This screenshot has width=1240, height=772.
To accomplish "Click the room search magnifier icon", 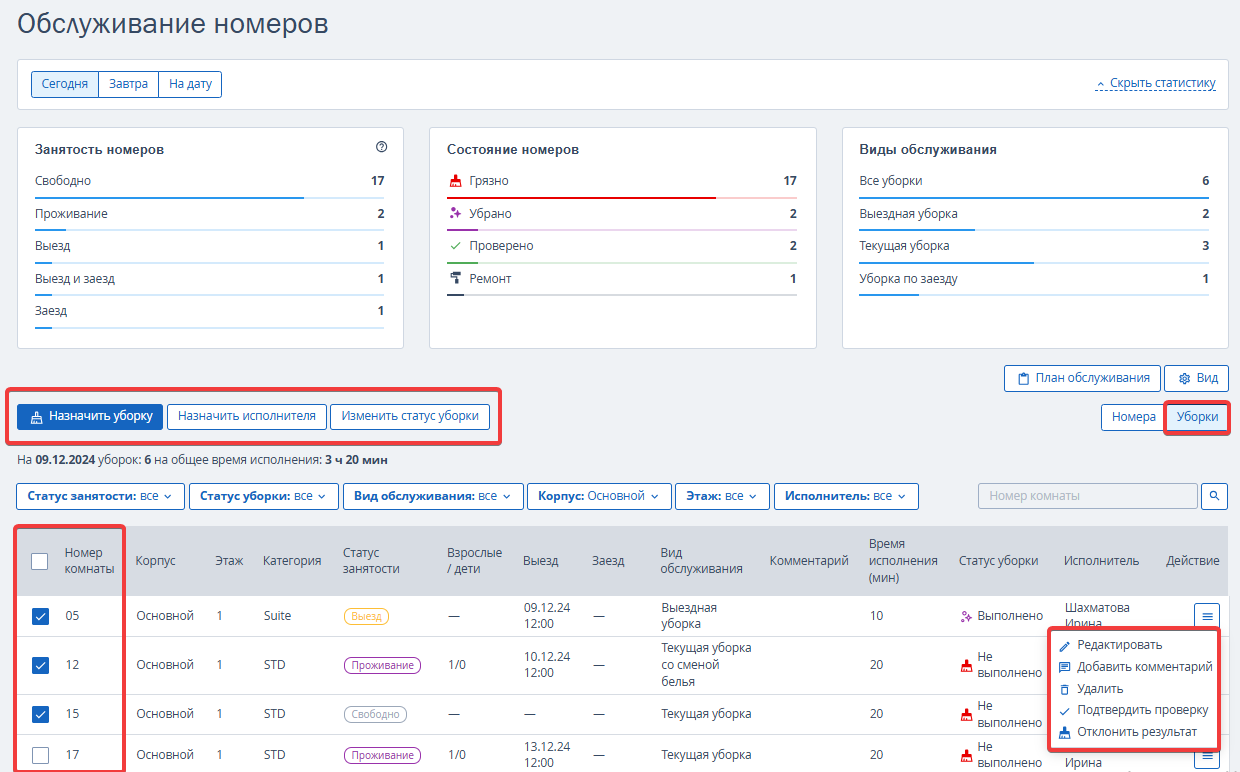I will click(1214, 496).
